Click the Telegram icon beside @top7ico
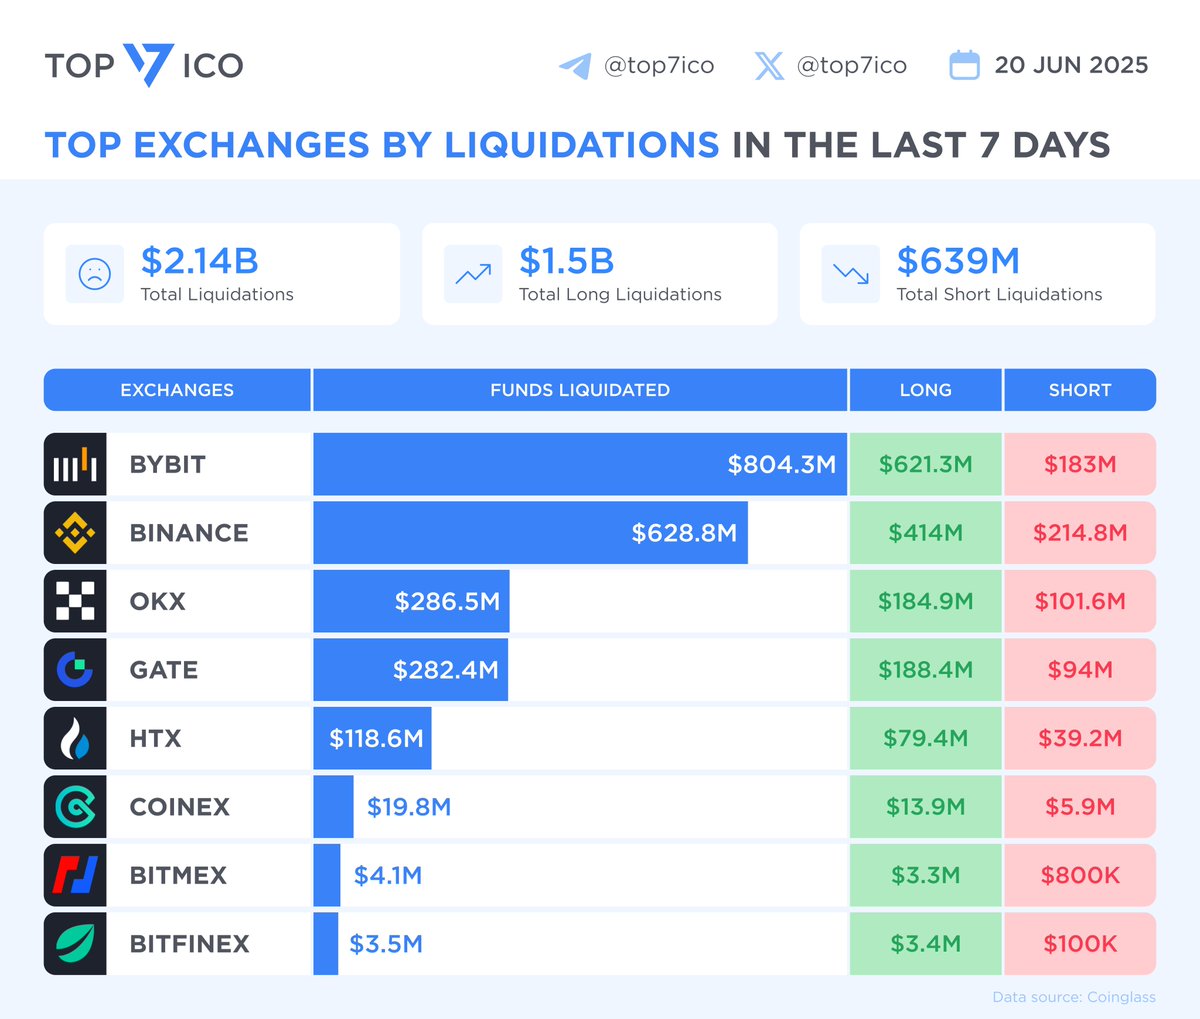The height and width of the screenshot is (1019, 1200). point(574,65)
